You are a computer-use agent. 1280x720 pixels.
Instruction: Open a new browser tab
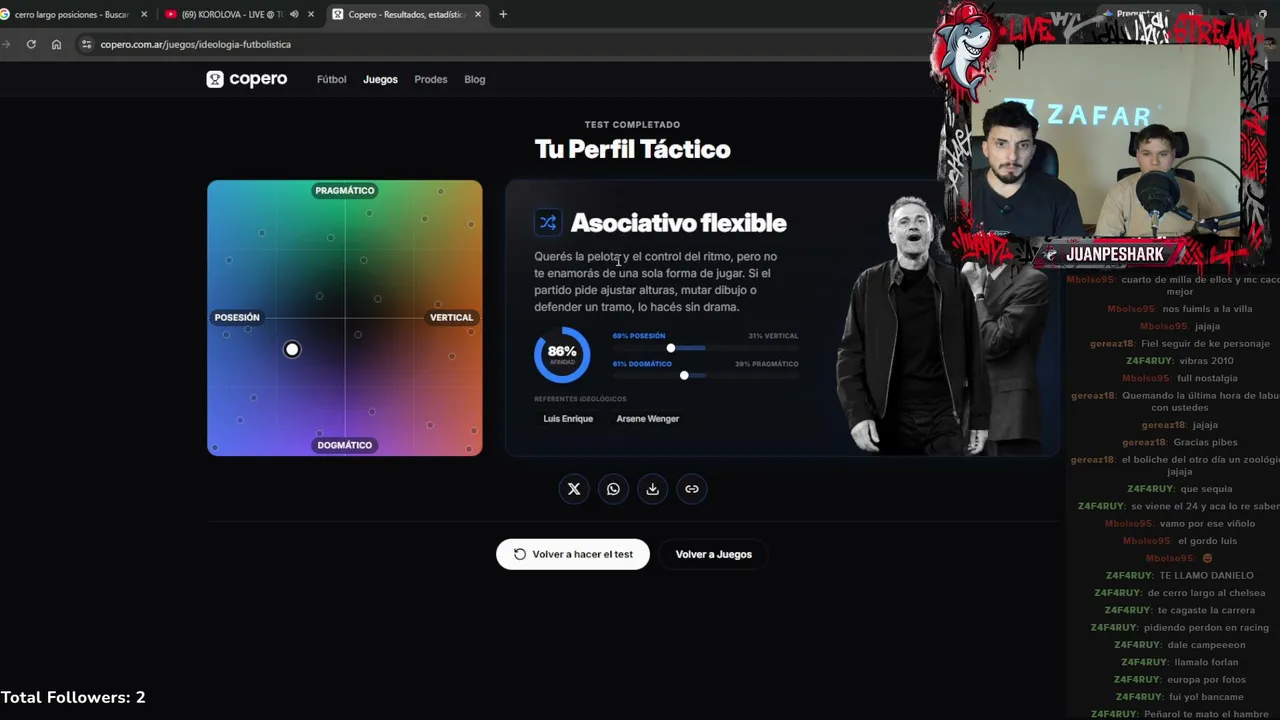click(503, 14)
